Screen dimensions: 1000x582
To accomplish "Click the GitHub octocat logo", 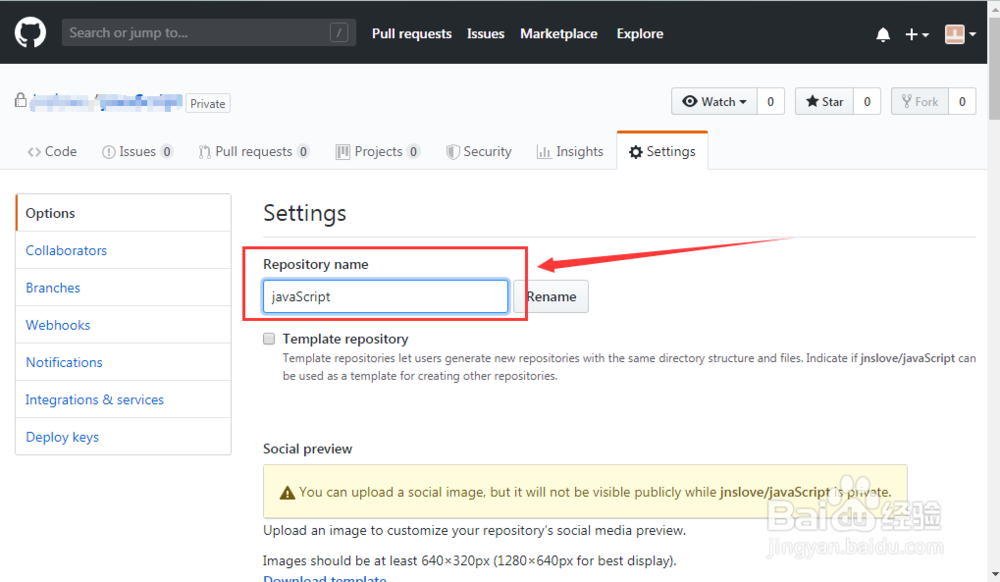I will [31, 33].
